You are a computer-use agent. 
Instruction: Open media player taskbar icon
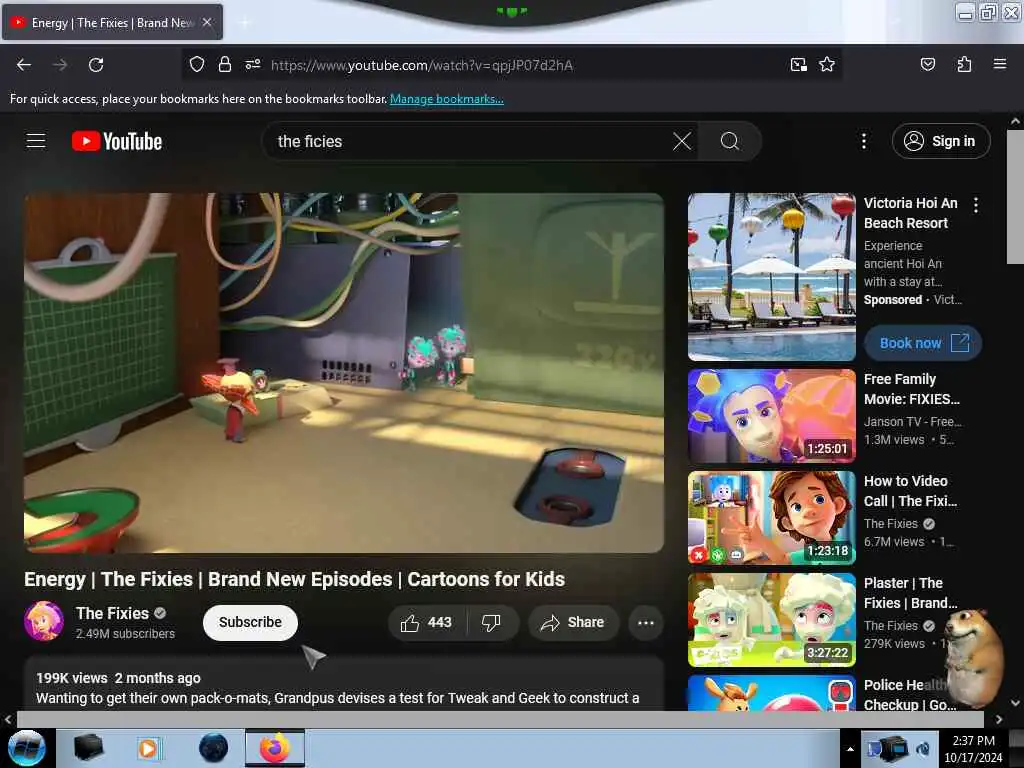(x=148, y=748)
